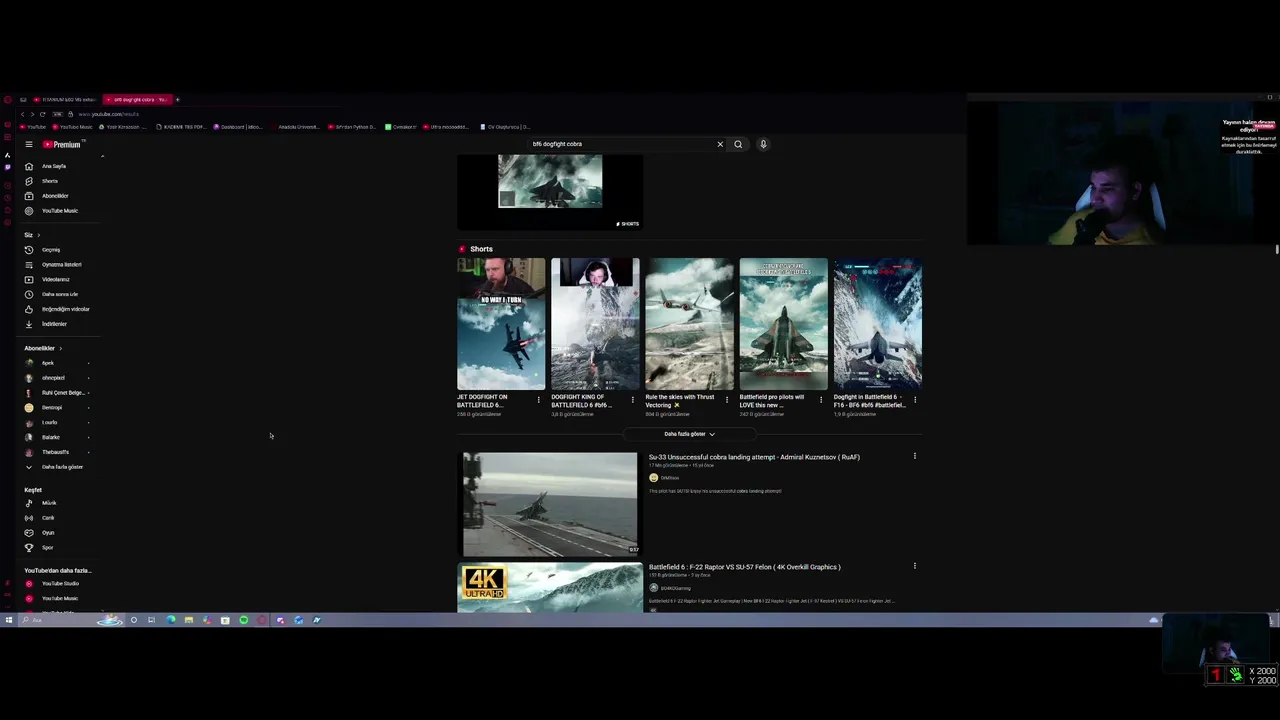Screen dimensions: 1280x720
Task: Click the bf6 dogfight cobra search field
Action: pos(620,144)
